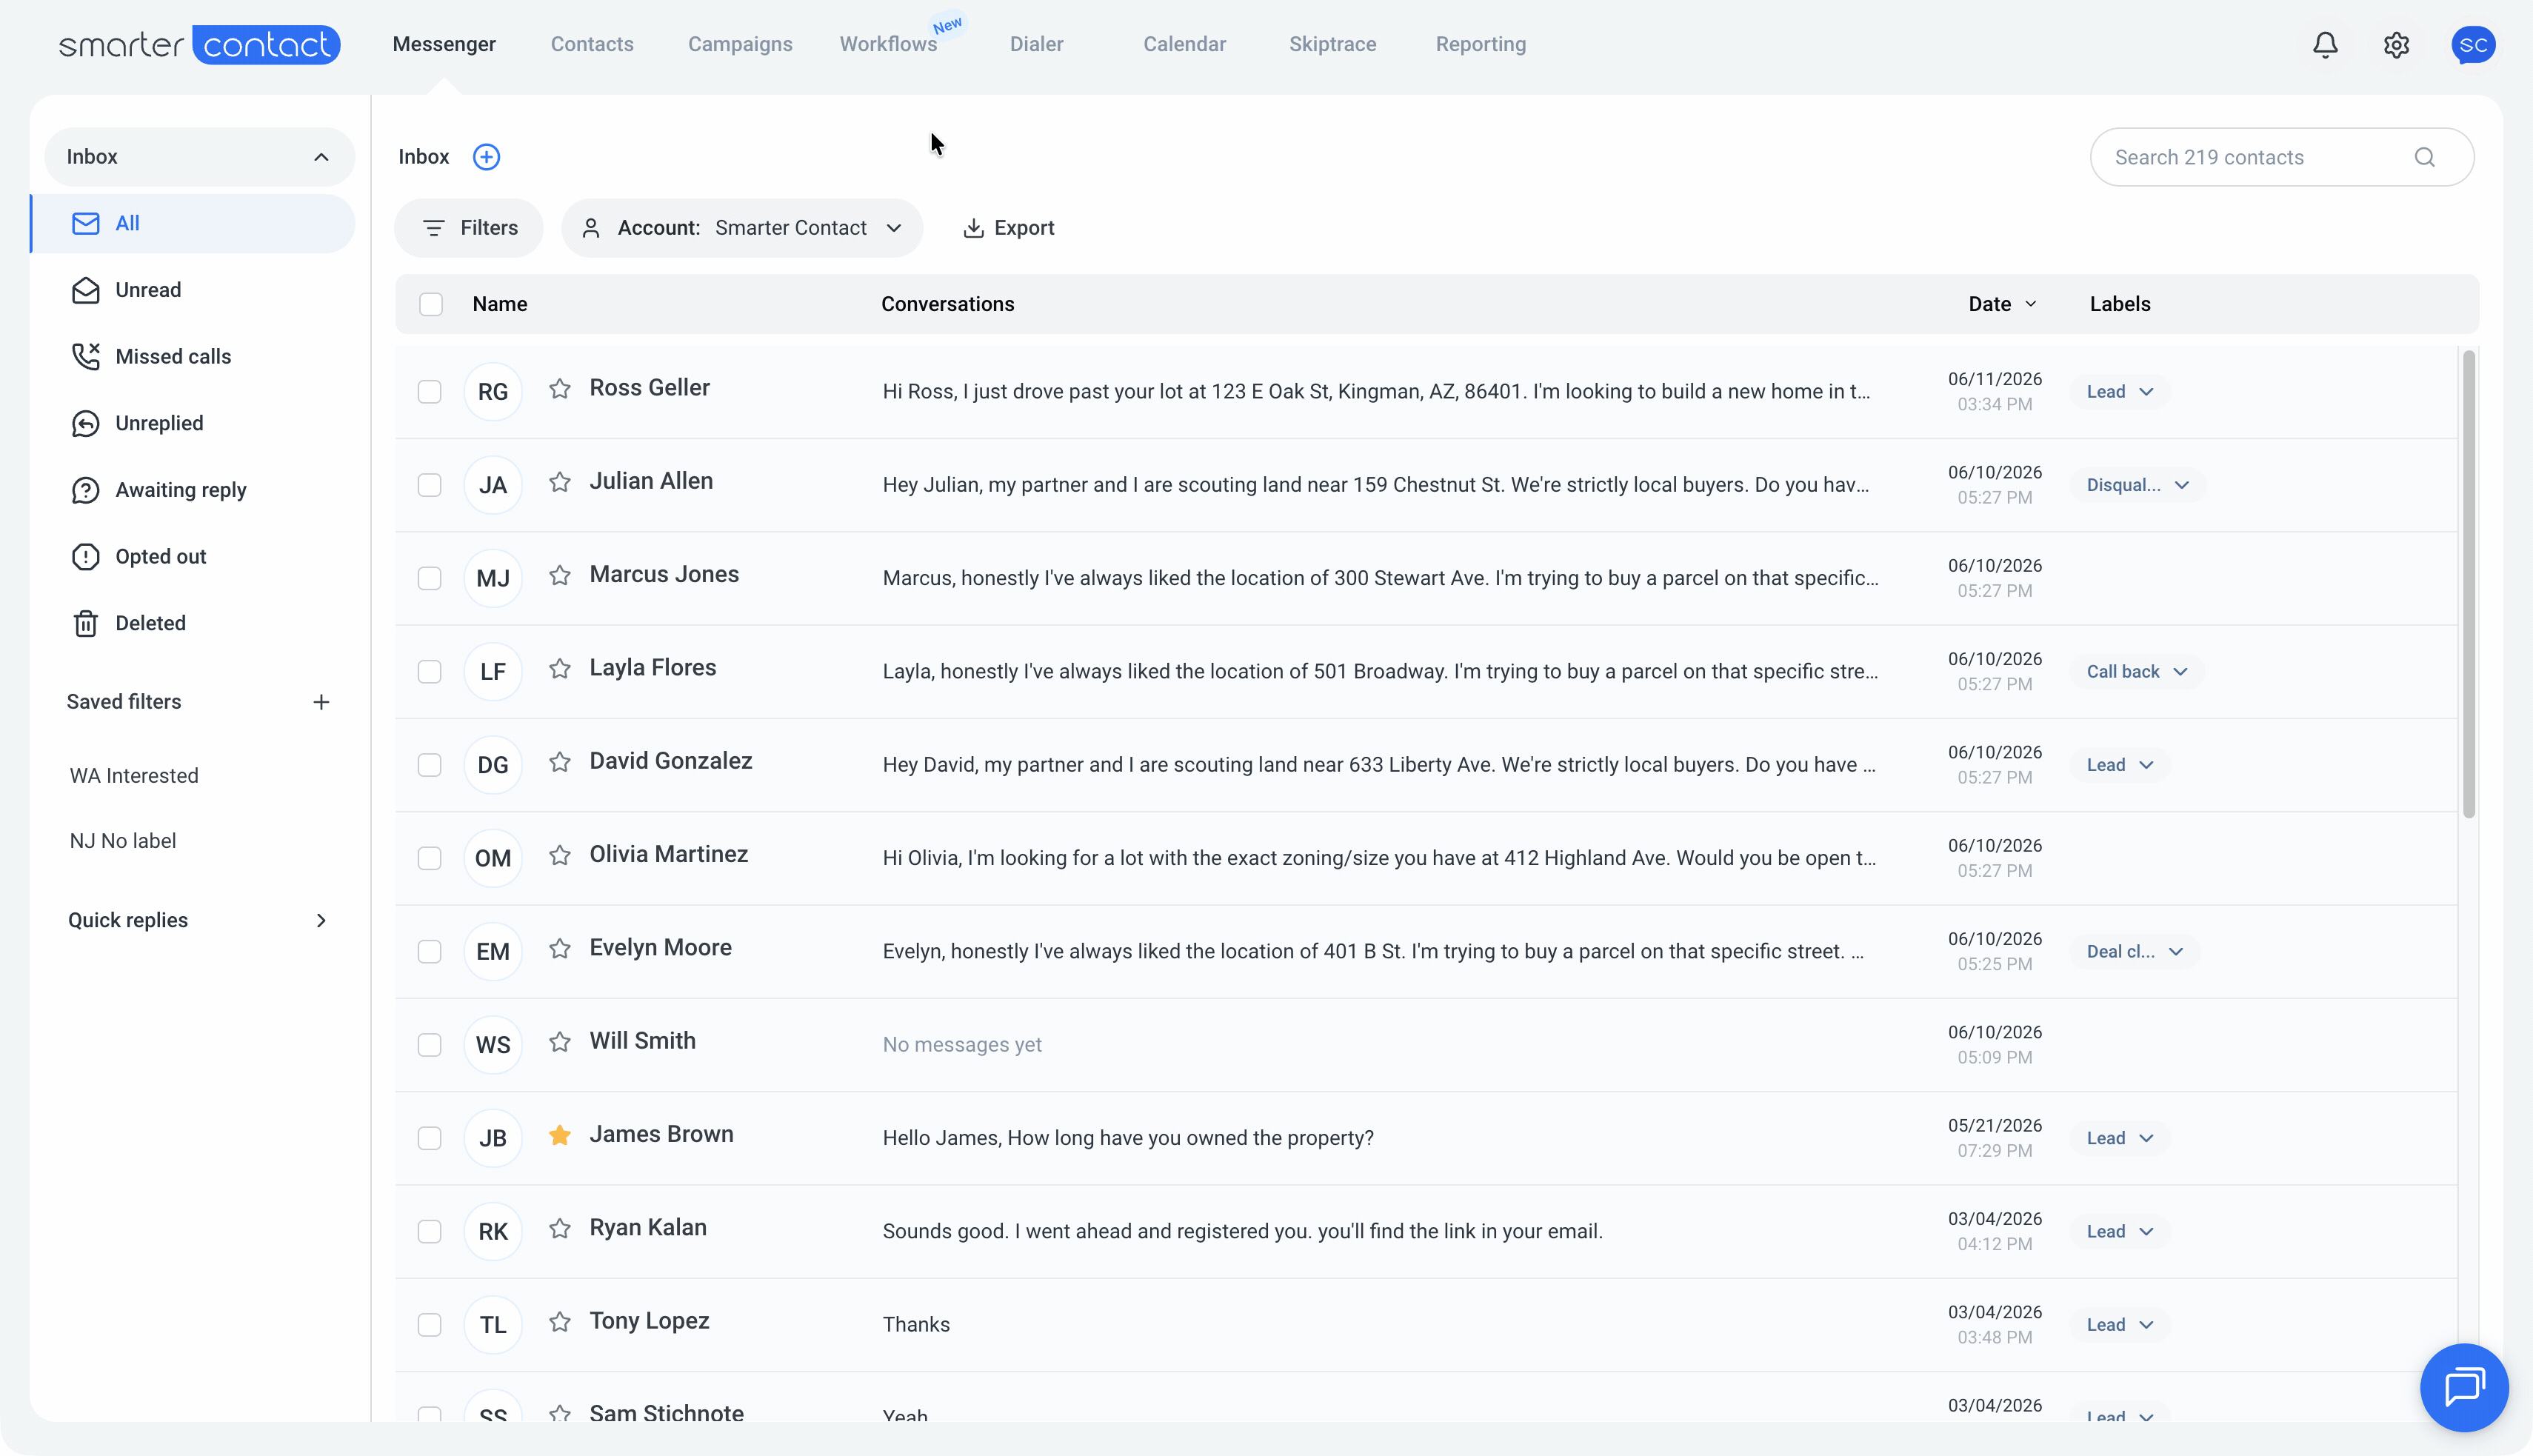Switch to the Campaigns tab

[x=740, y=44]
